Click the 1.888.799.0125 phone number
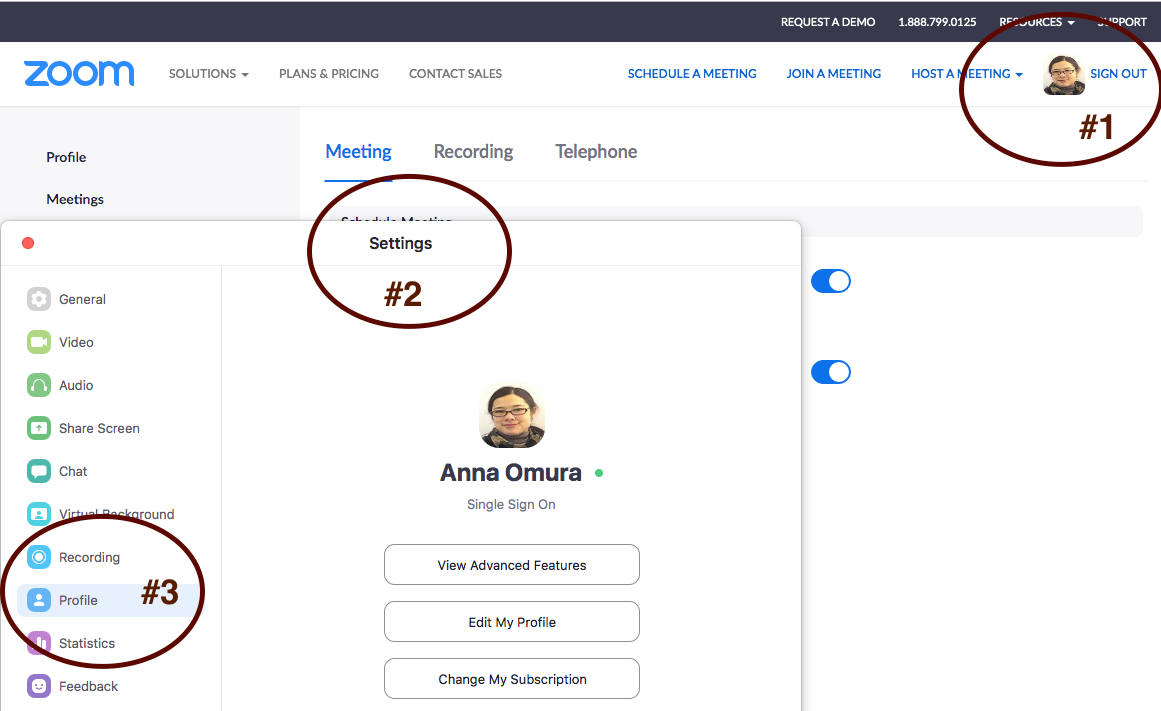 click(937, 22)
